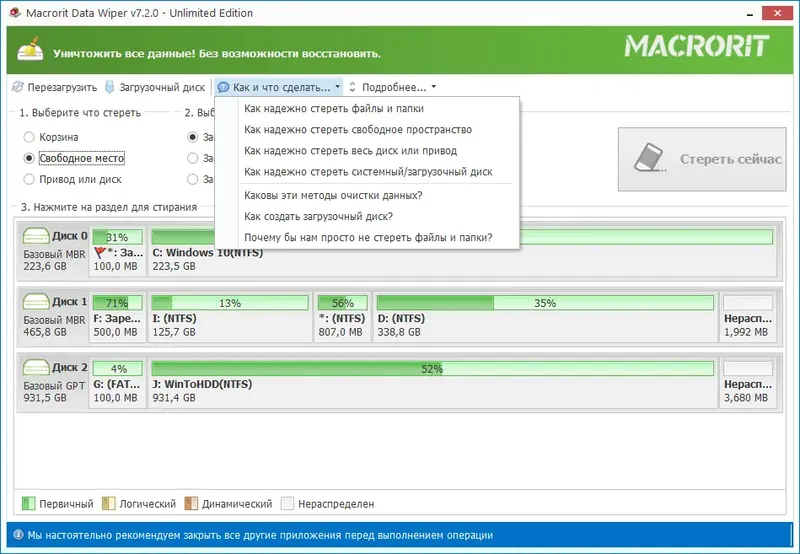Click the red flag boot partition icon
Viewport: 800px width, 554px height.
point(100,253)
